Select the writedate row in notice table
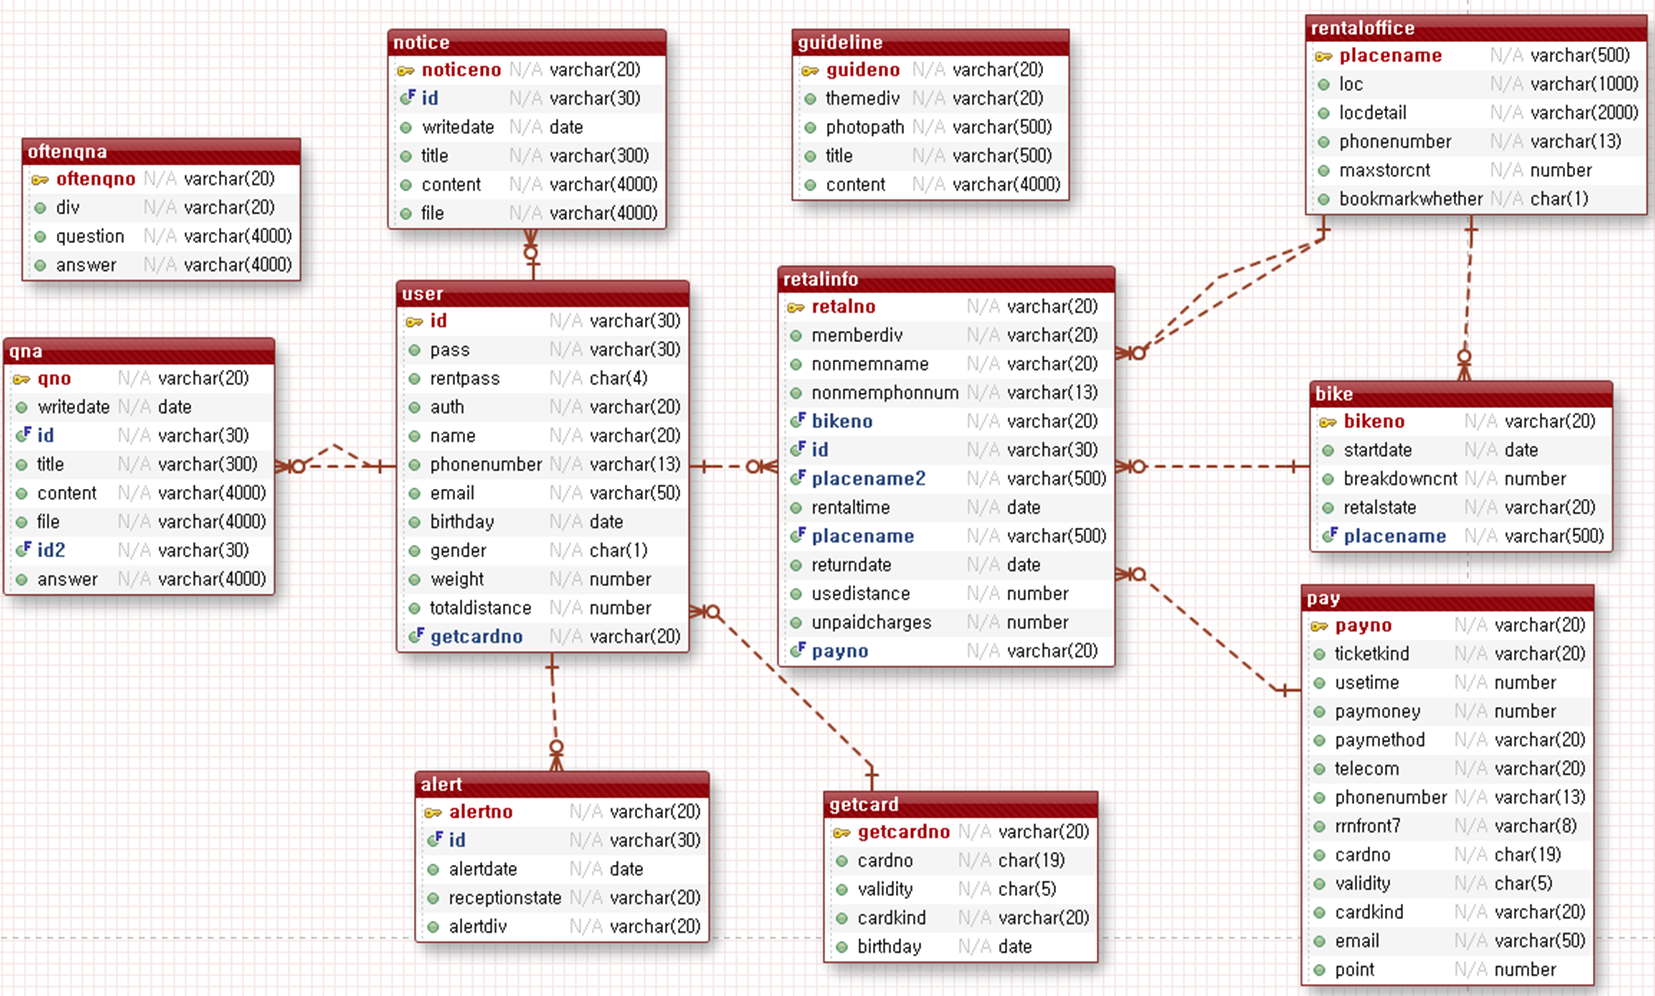 527,128
